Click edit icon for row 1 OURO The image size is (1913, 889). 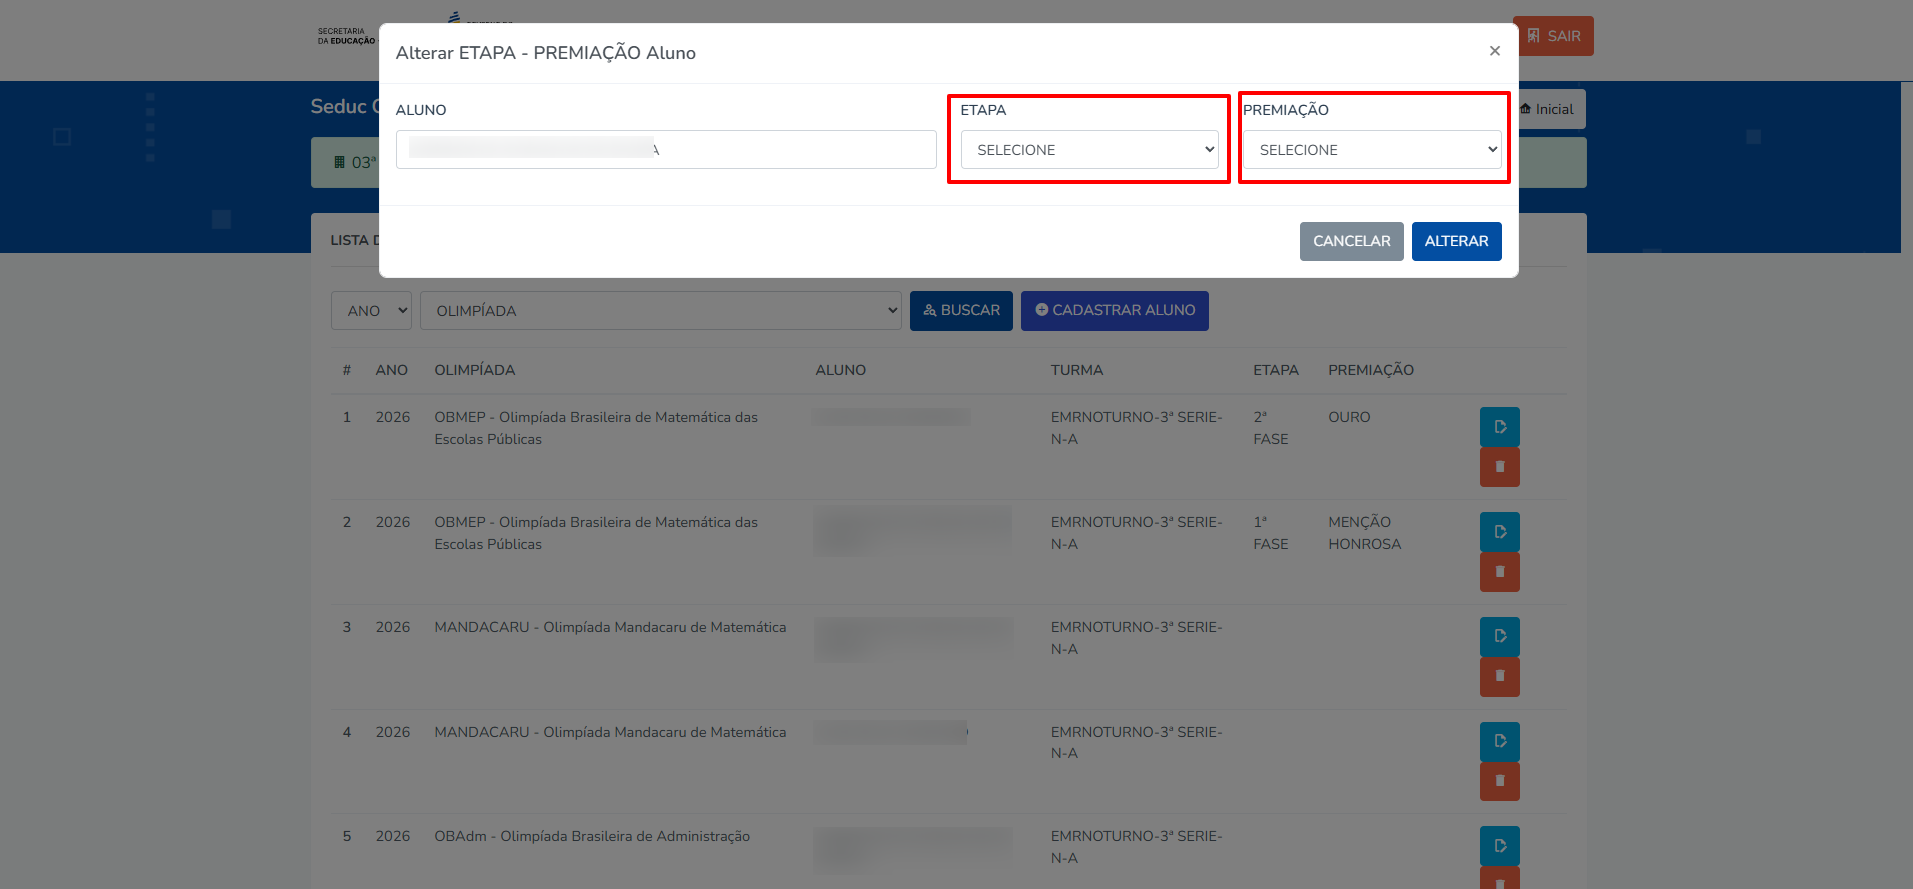[1499, 427]
